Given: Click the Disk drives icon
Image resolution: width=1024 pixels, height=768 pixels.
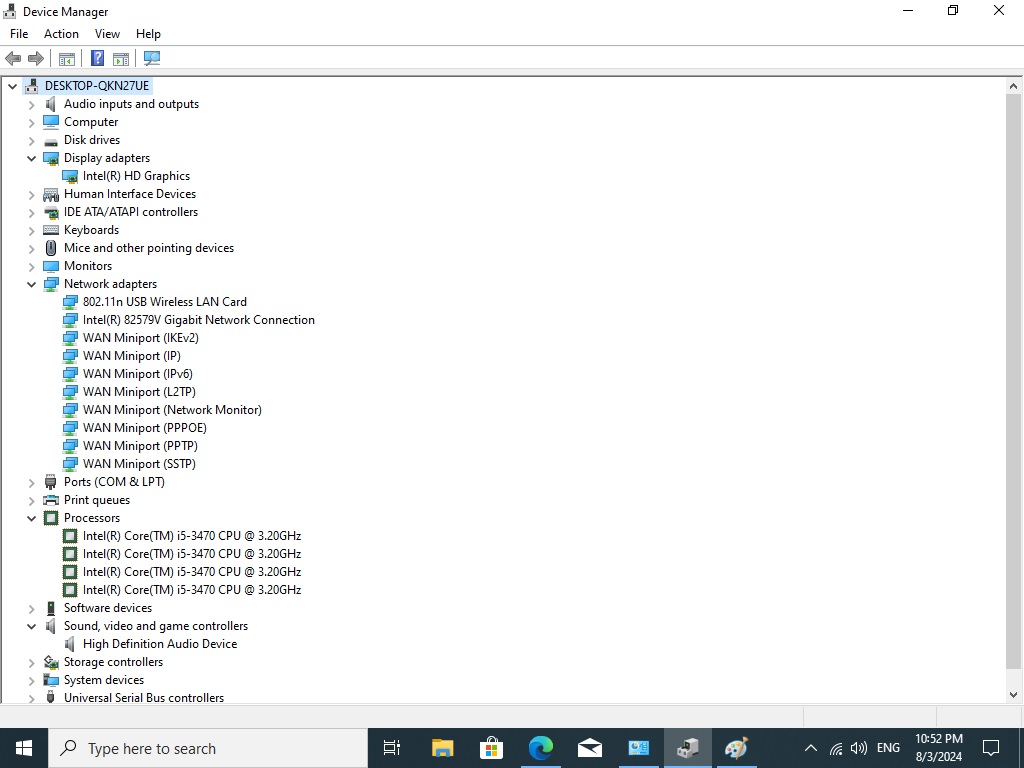Looking at the screenshot, I should click(51, 140).
